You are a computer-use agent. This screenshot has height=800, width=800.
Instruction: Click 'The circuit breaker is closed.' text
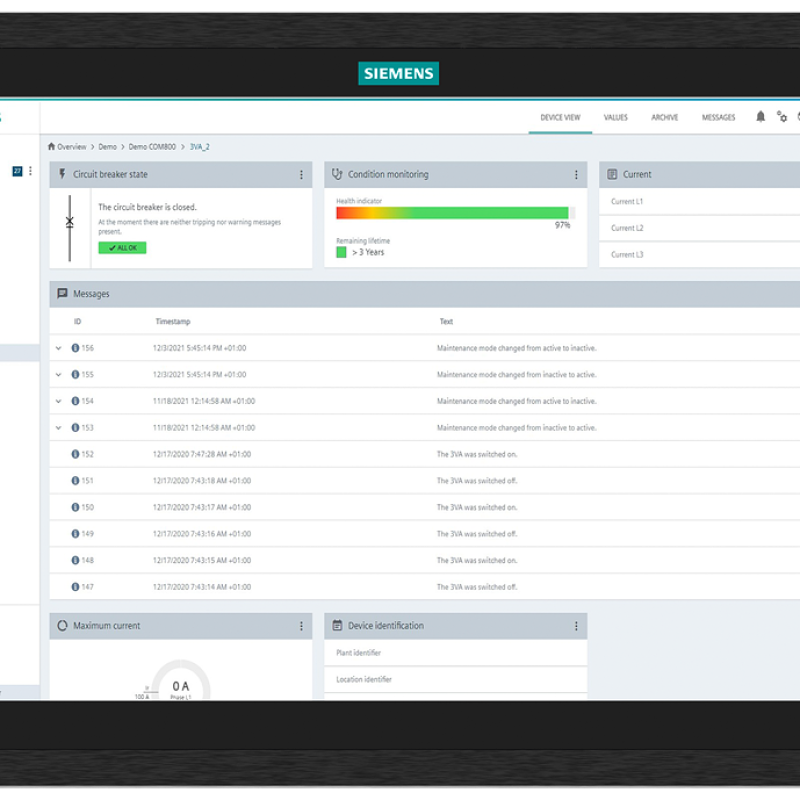point(147,207)
